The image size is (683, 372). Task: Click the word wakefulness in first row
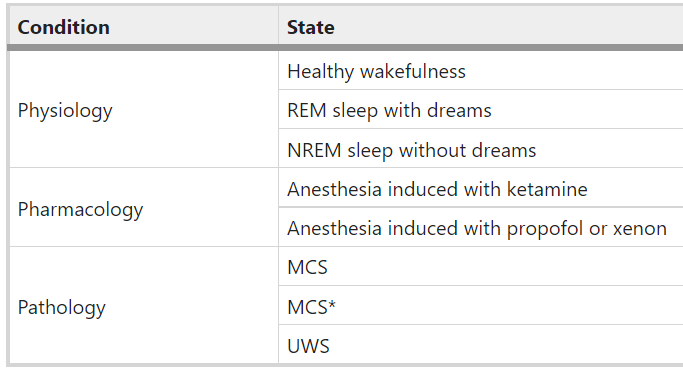coord(413,71)
